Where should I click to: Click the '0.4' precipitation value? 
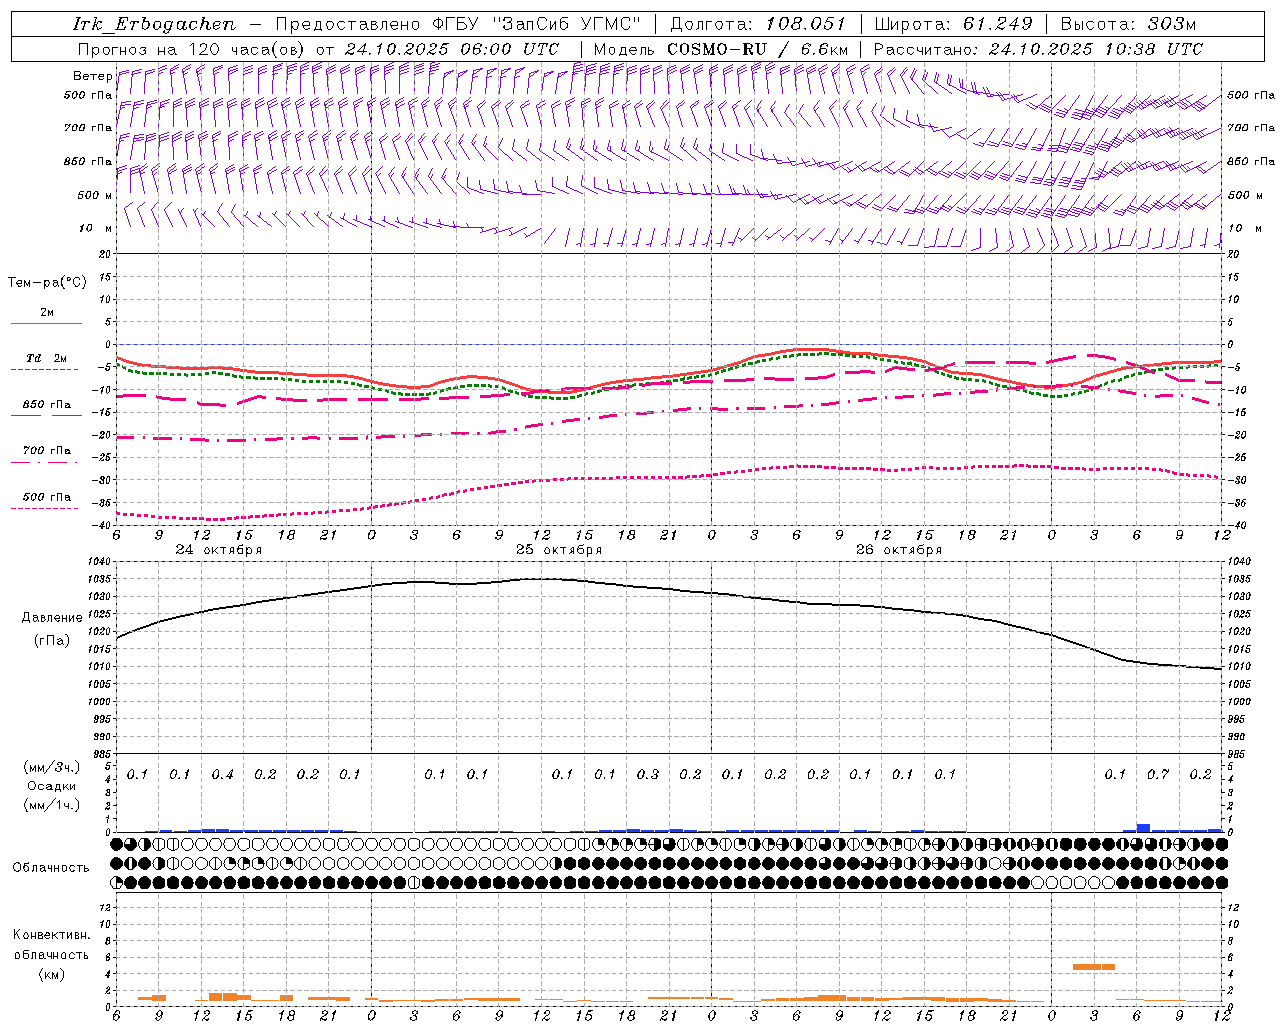(x=222, y=775)
